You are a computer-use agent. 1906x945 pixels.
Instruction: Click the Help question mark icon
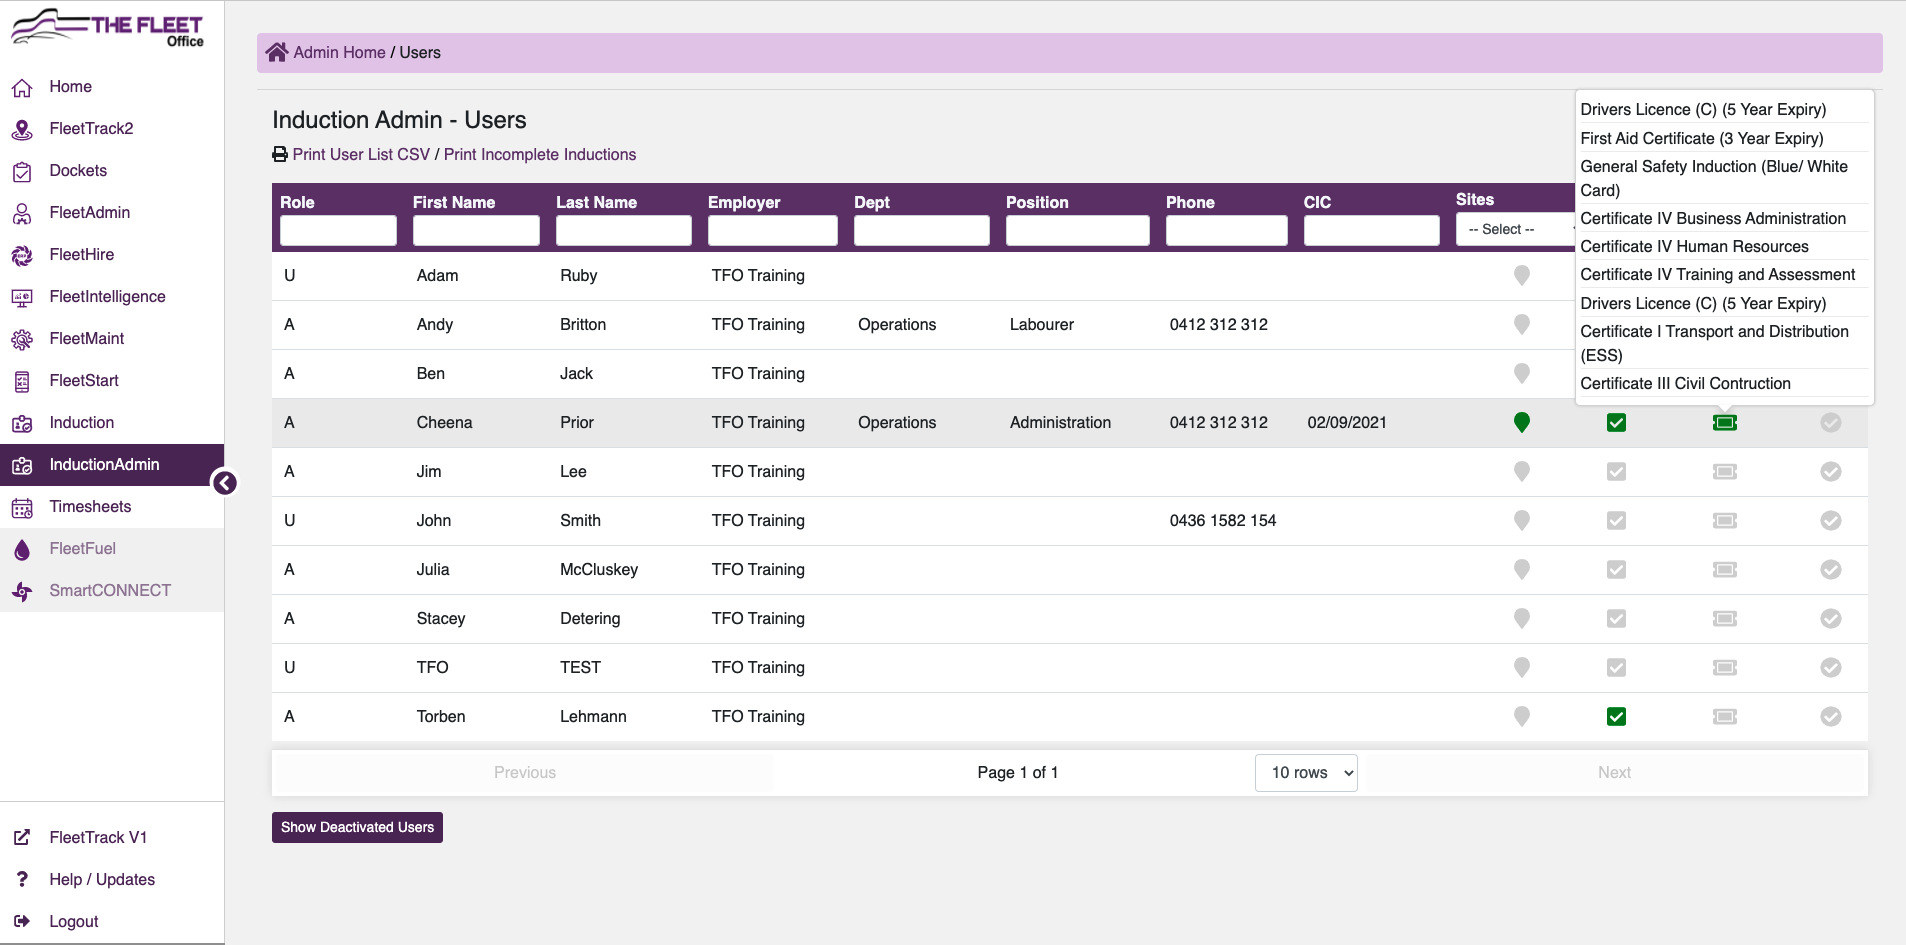tap(22, 879)
